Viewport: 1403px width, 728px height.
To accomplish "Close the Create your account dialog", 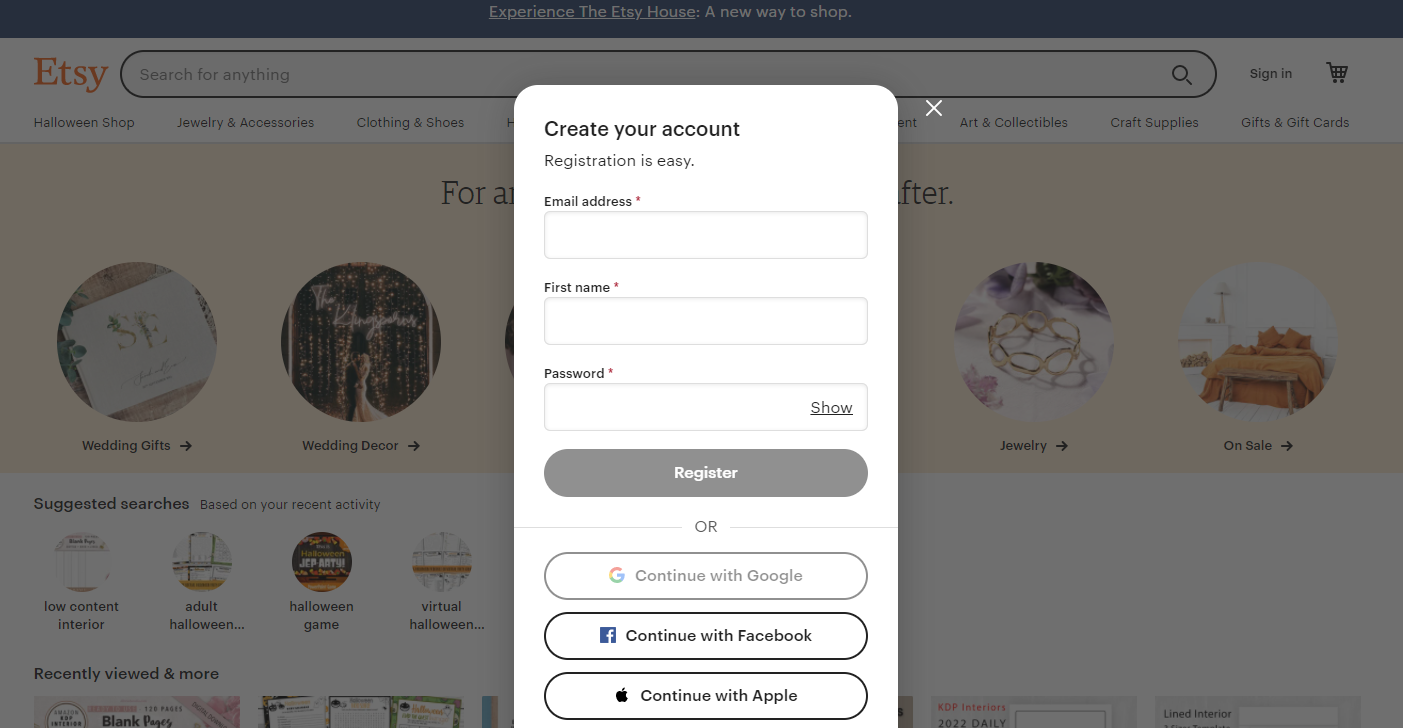I will click(934, 108).
